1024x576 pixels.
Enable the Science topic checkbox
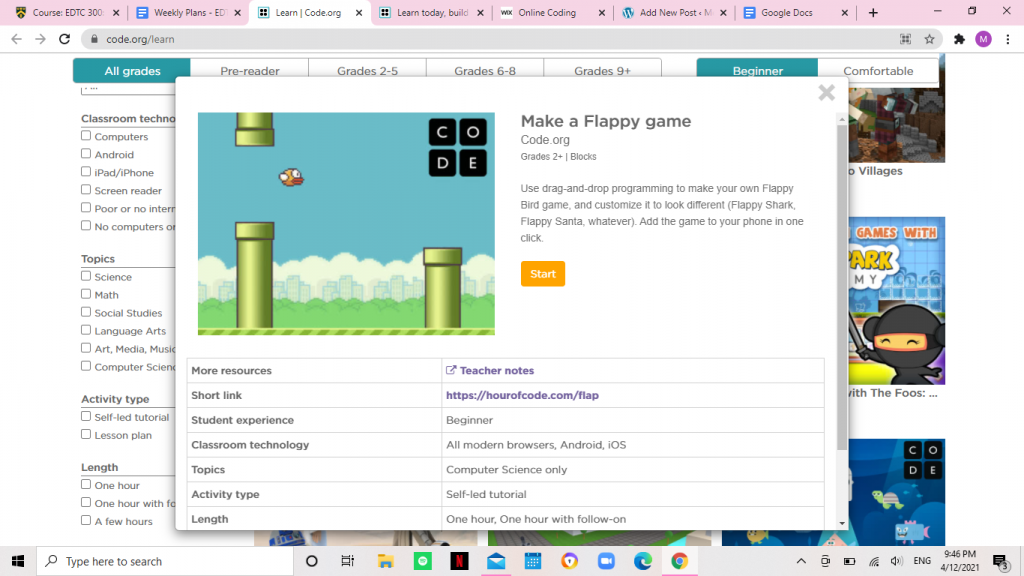[86, 276]
